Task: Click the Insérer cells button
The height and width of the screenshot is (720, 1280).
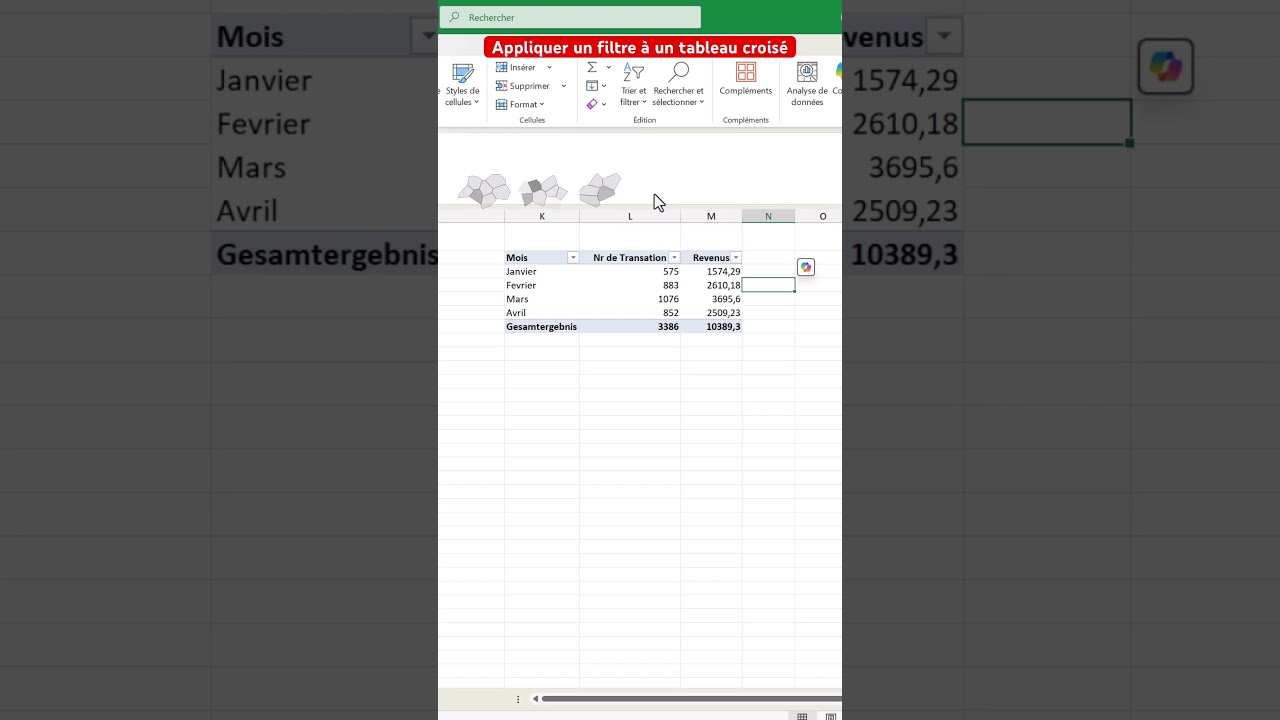Action: point(516,68)
